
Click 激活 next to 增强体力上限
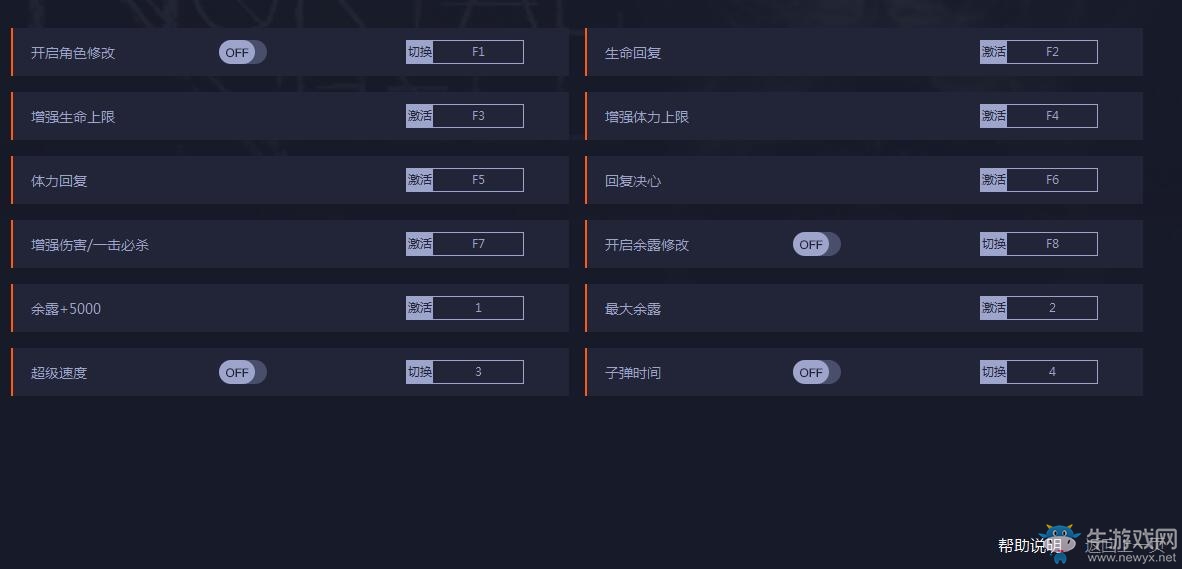(x=994, y=116)
